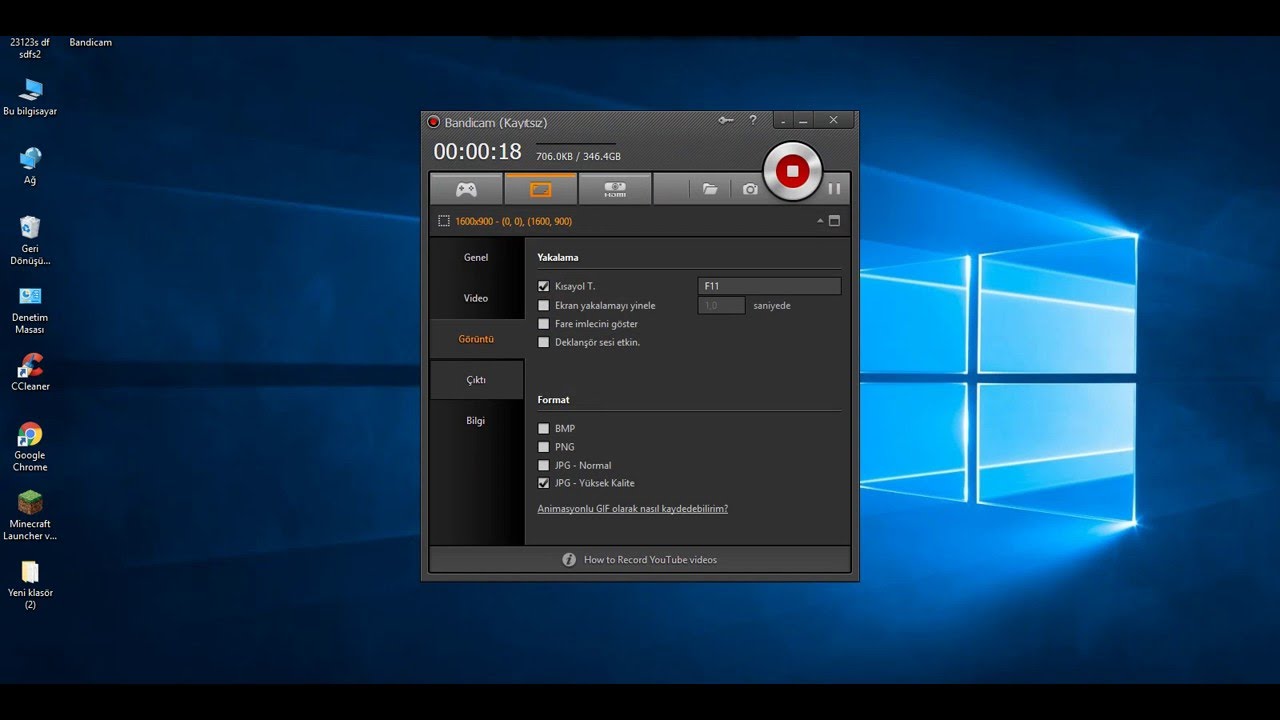The height and width of the screenshot is (720, 1280).
Task: Take a screenshot with the camera icon
Action: coord(750,189)
